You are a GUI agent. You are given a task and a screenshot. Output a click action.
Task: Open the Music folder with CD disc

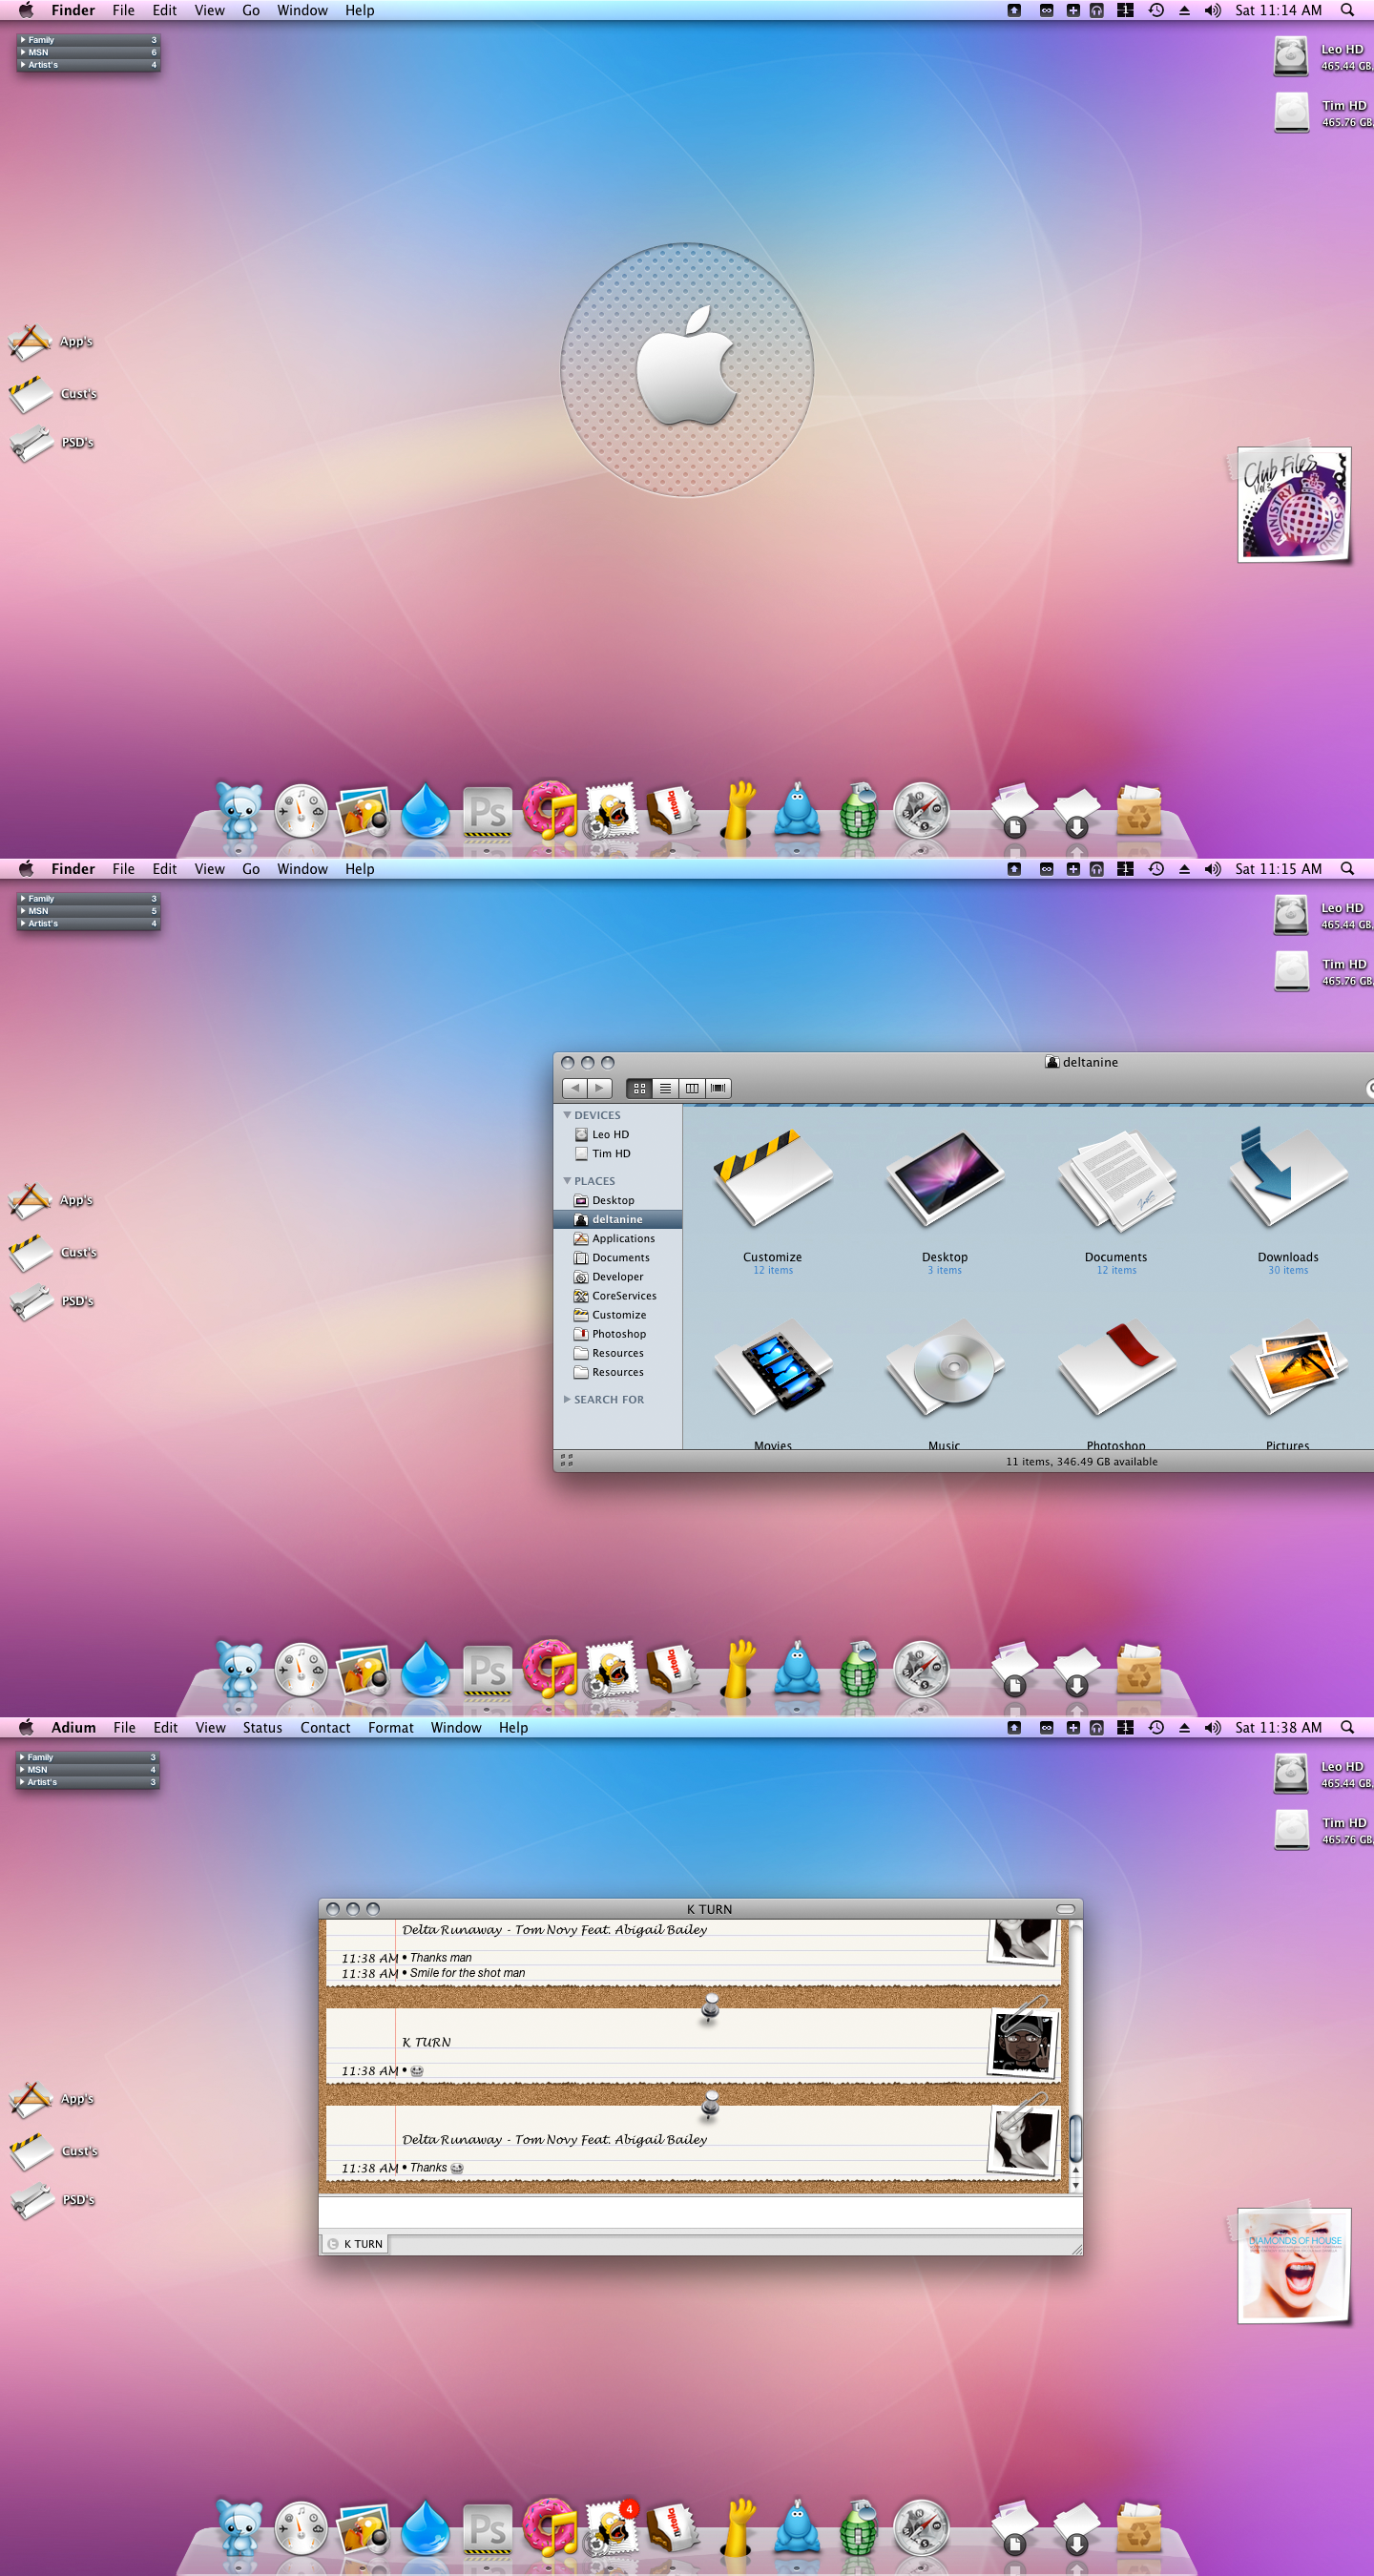pyautogui.click(x=944, y=1368)
